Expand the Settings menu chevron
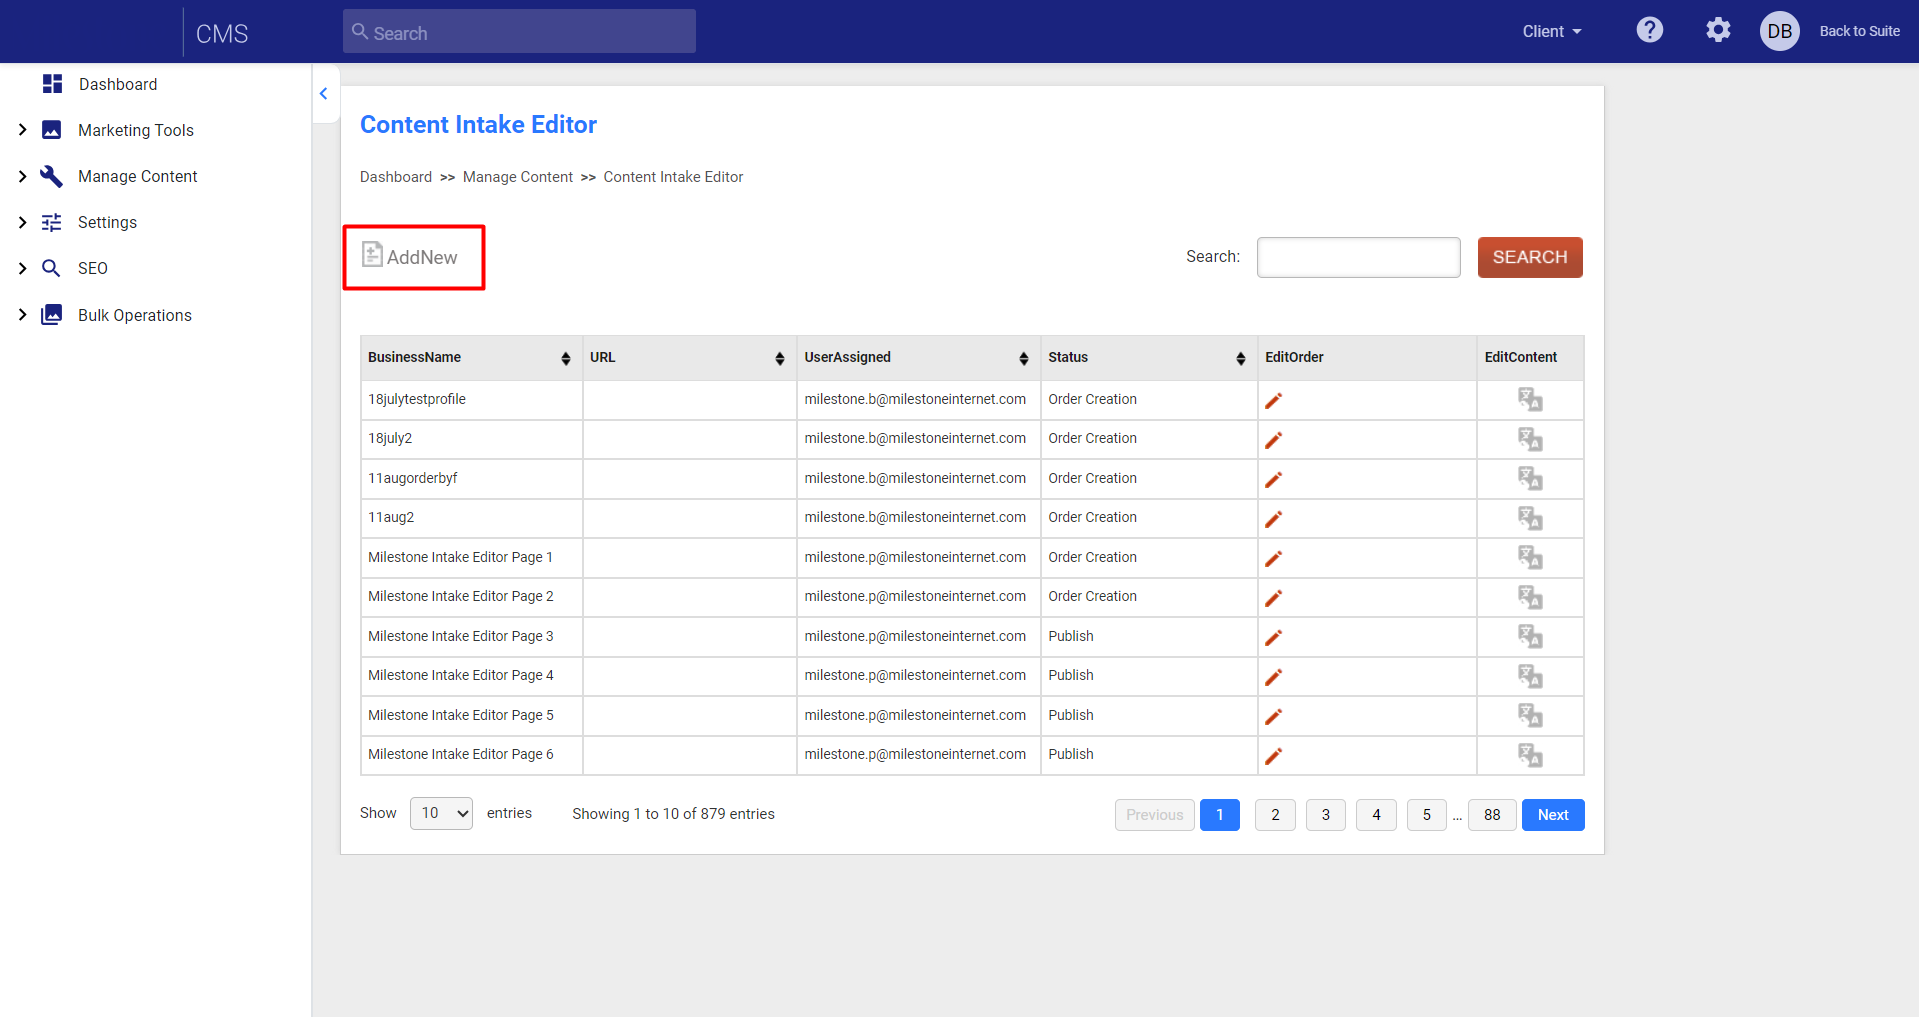 [x=22, y=222]
